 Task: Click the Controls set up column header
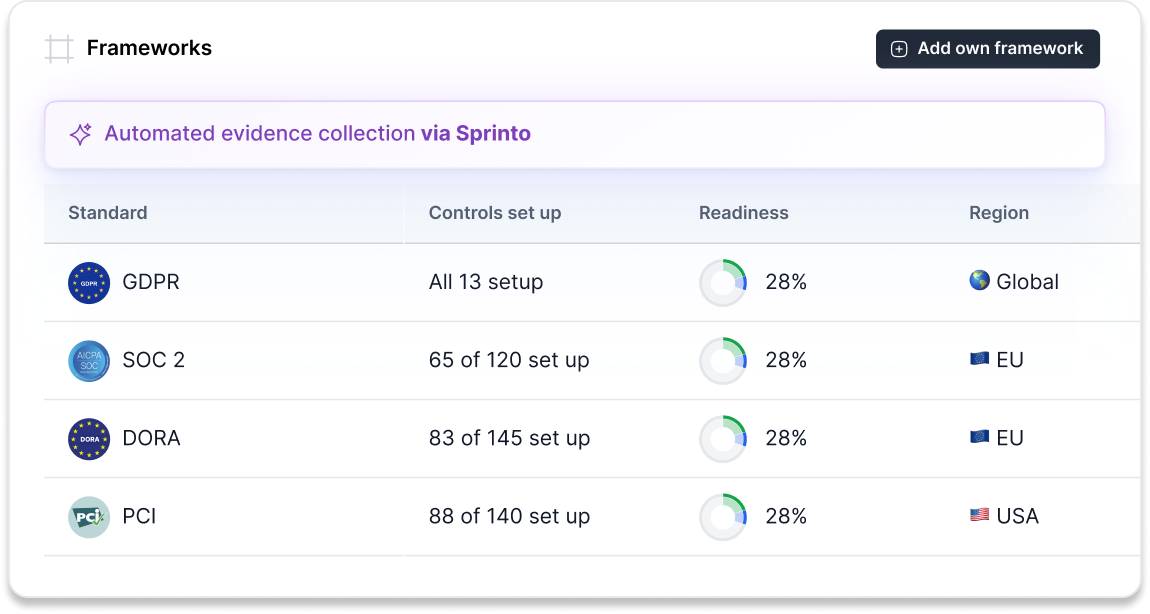click(x=495, y=213)
